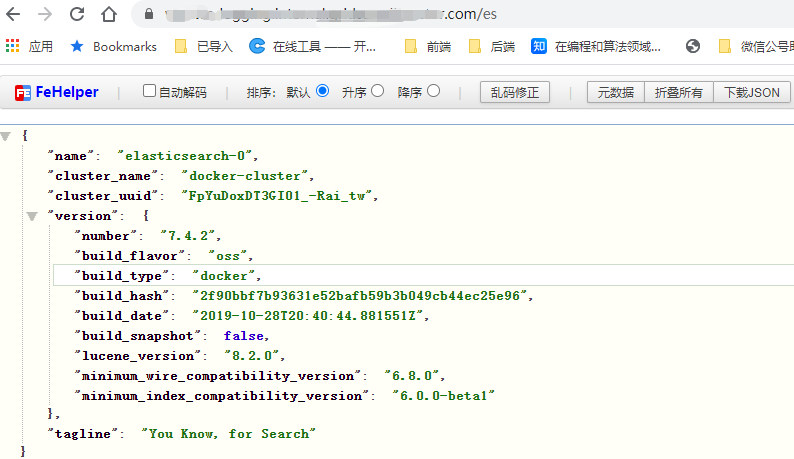794x459 pixels.
Task: View site security via the padlock icon
Action: point(149,14)
